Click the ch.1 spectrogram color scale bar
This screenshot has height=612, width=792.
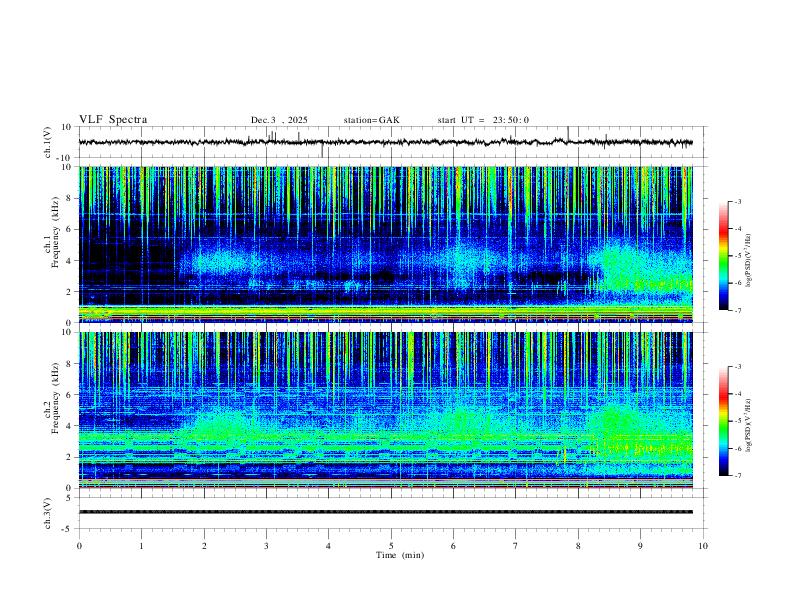pos(723,256)
